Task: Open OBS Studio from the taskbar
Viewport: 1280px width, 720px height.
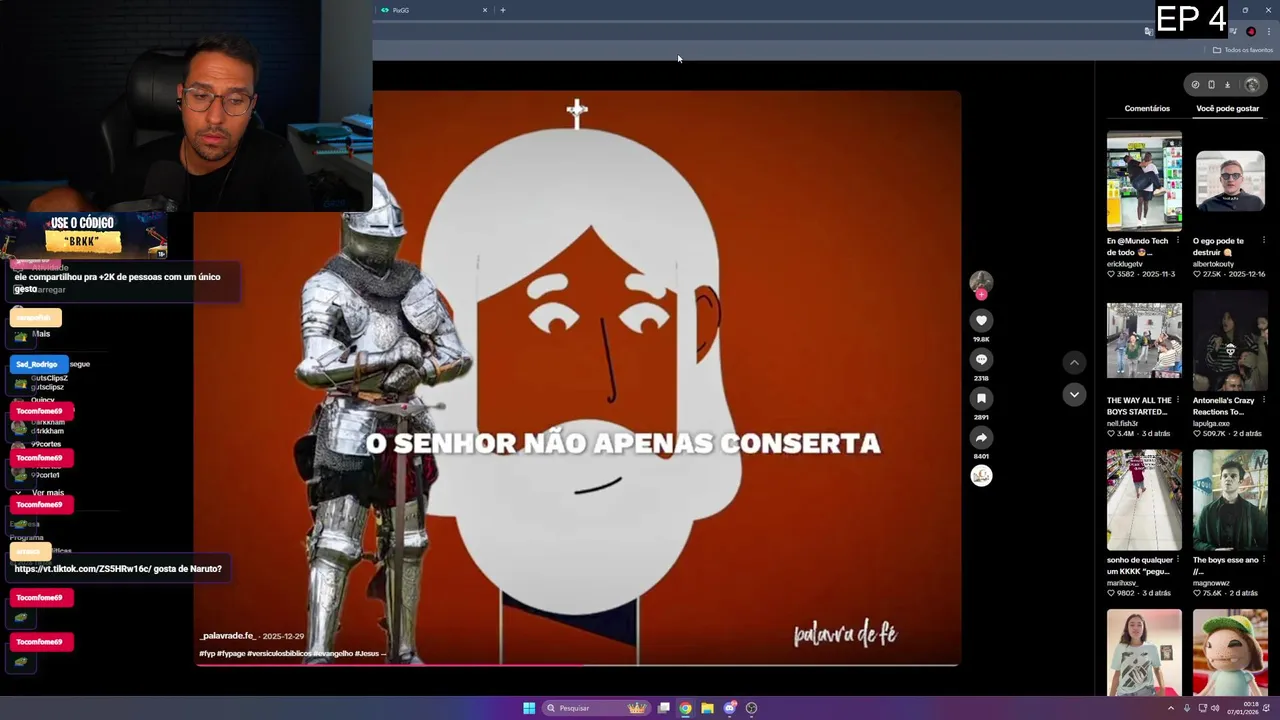Action: pos(751,708)
